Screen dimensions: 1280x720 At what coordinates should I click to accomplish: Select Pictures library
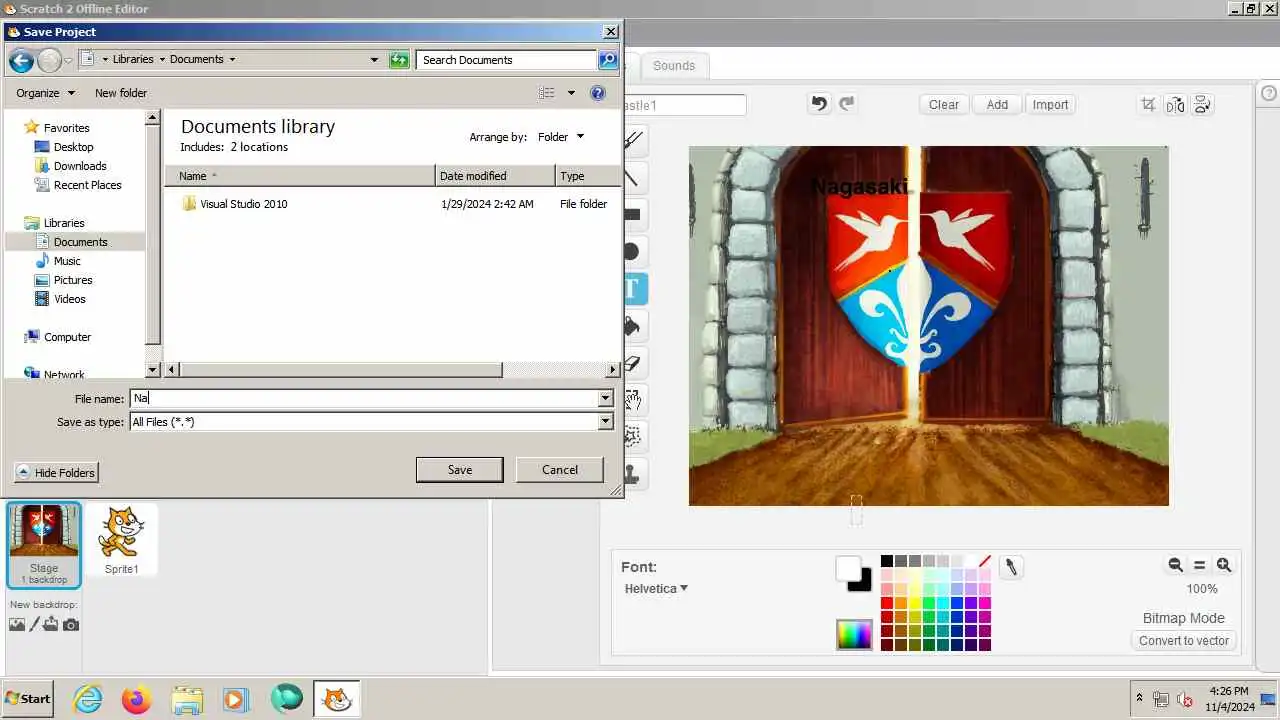tap(73, 280)
